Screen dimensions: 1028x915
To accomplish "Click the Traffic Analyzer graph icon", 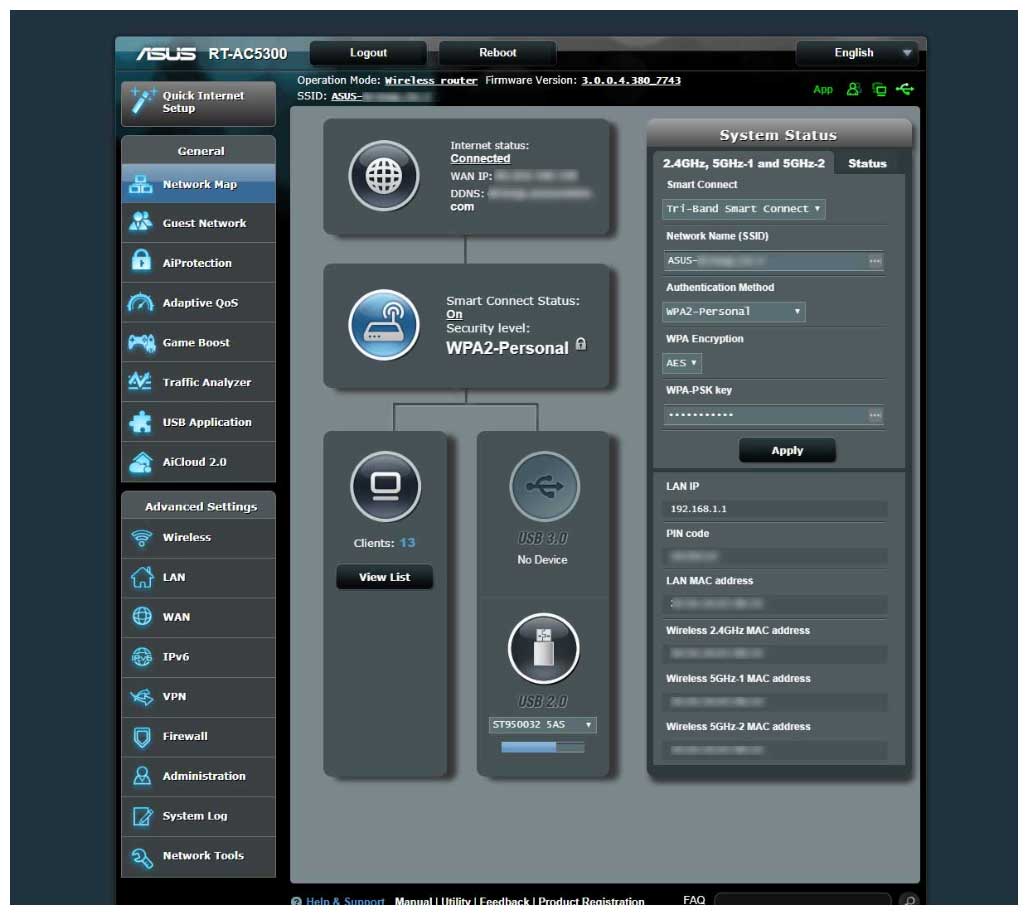I will coord(141,381).
